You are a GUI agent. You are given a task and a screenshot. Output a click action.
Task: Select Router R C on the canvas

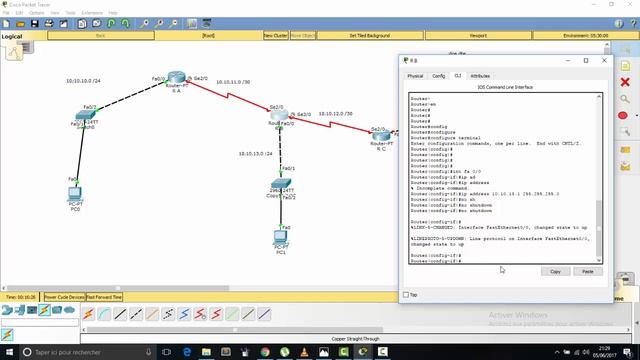tap(381, 136)
